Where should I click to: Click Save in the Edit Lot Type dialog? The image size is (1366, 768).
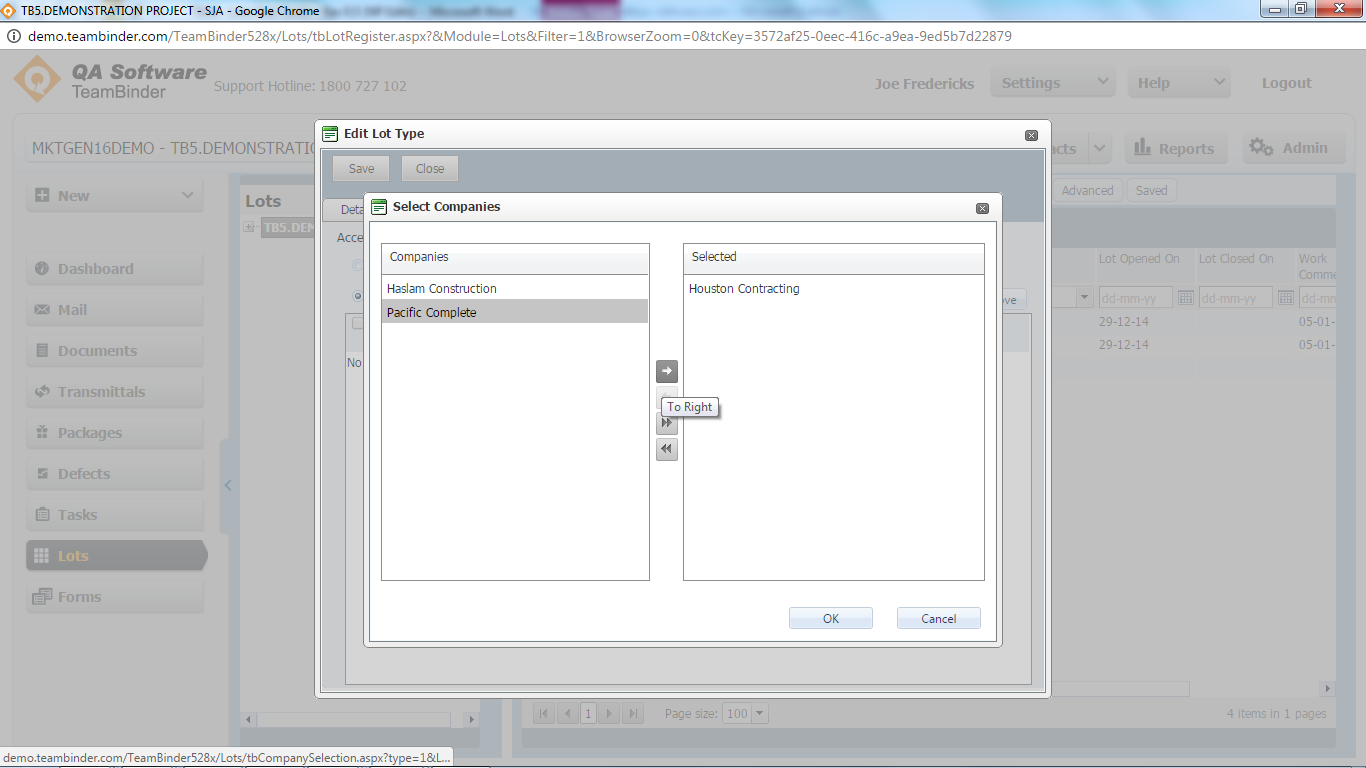(x=360, y=168)
